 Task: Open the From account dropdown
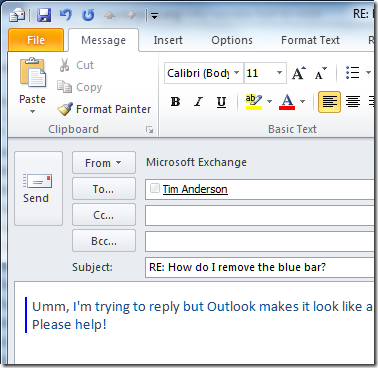[104, 163]
